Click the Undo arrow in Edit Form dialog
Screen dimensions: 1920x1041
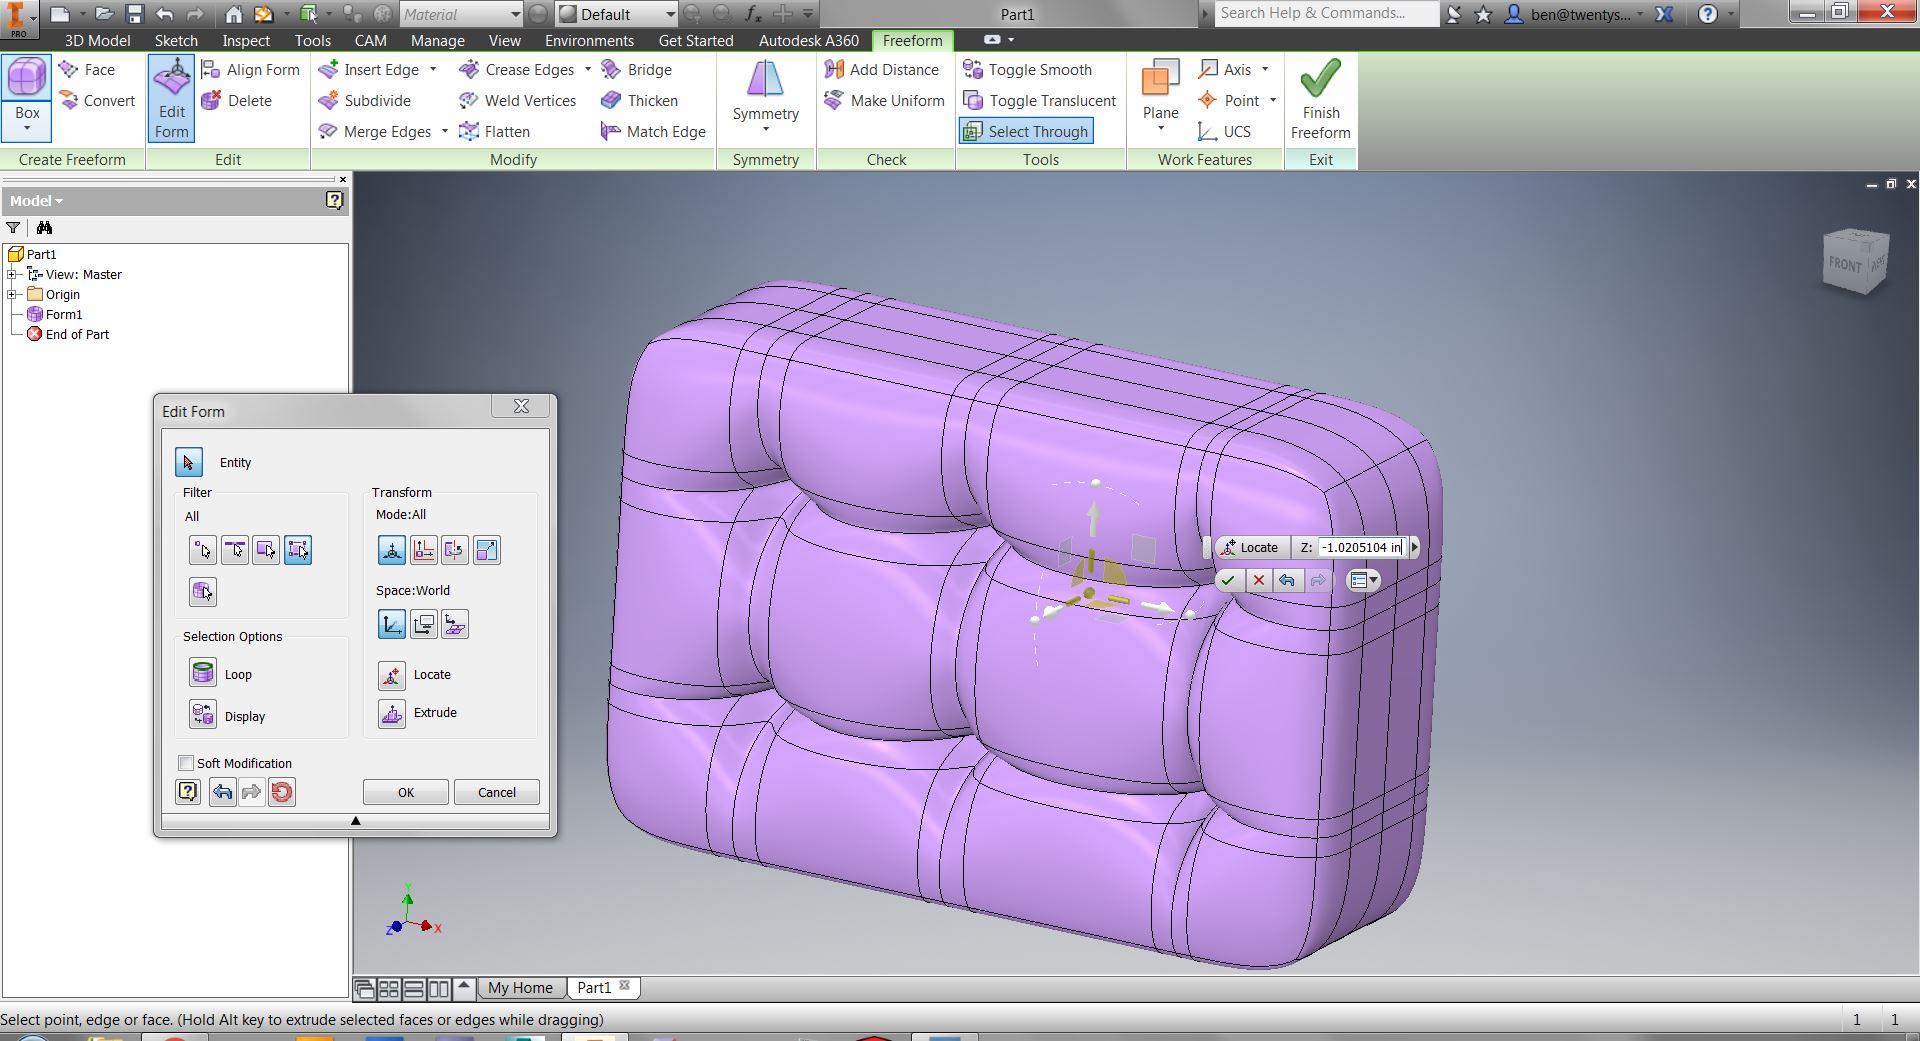point(222,792)
